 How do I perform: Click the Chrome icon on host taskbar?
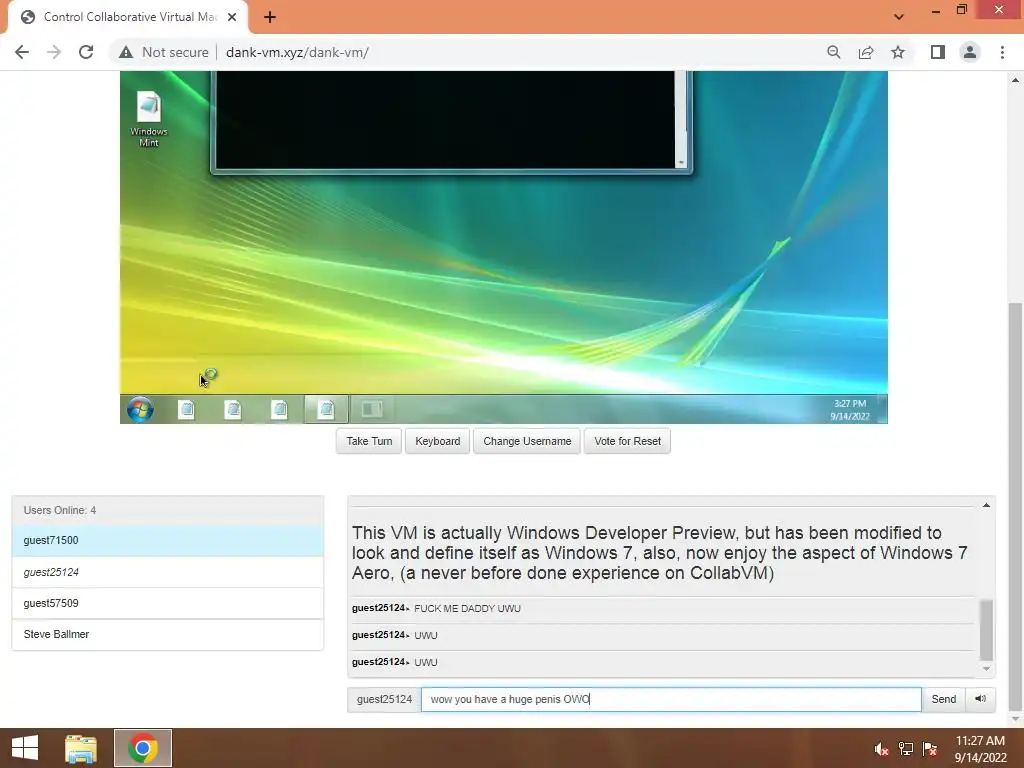143,748
